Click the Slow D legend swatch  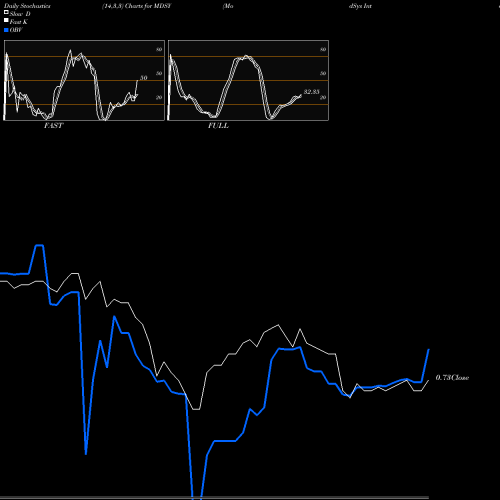6,13
